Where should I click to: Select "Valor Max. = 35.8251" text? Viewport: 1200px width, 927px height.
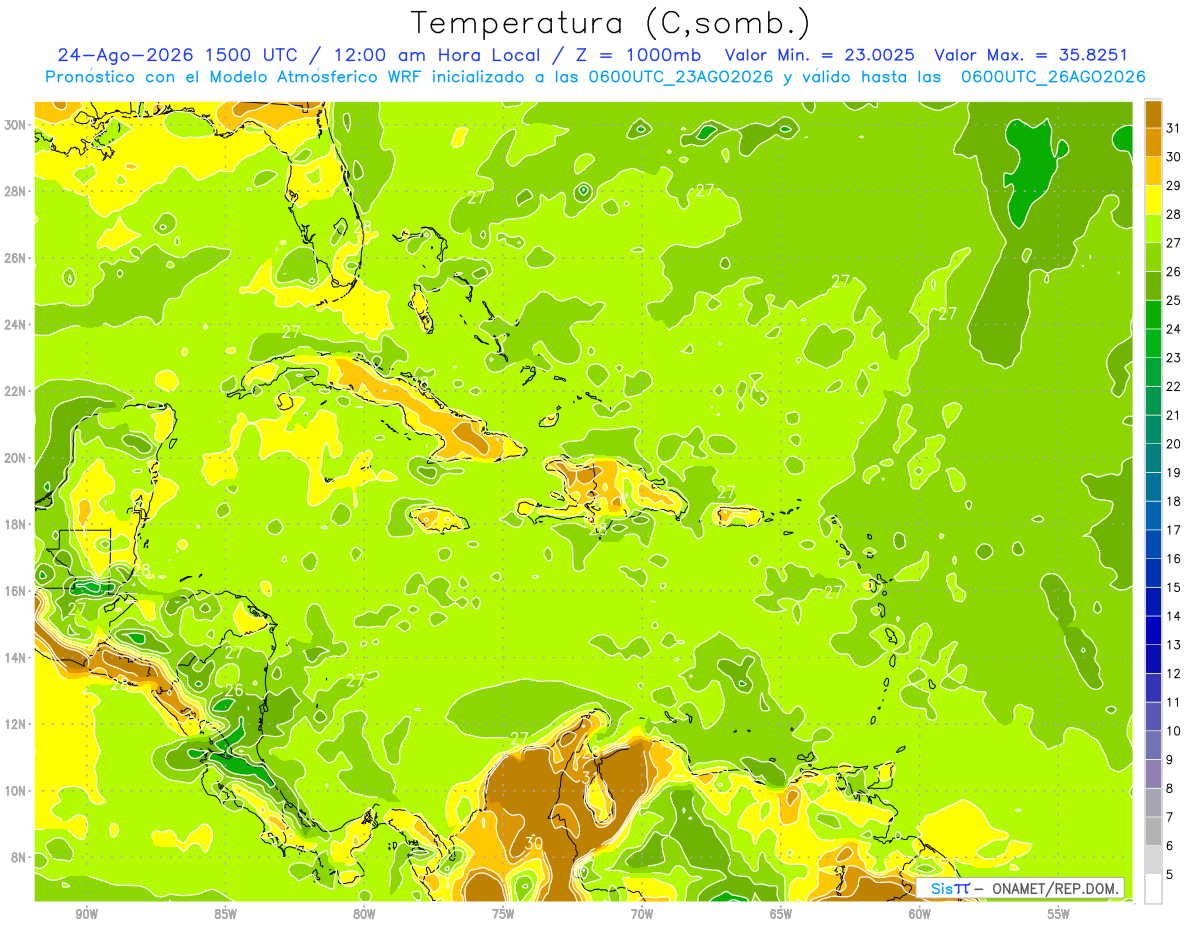(1031, 55)
